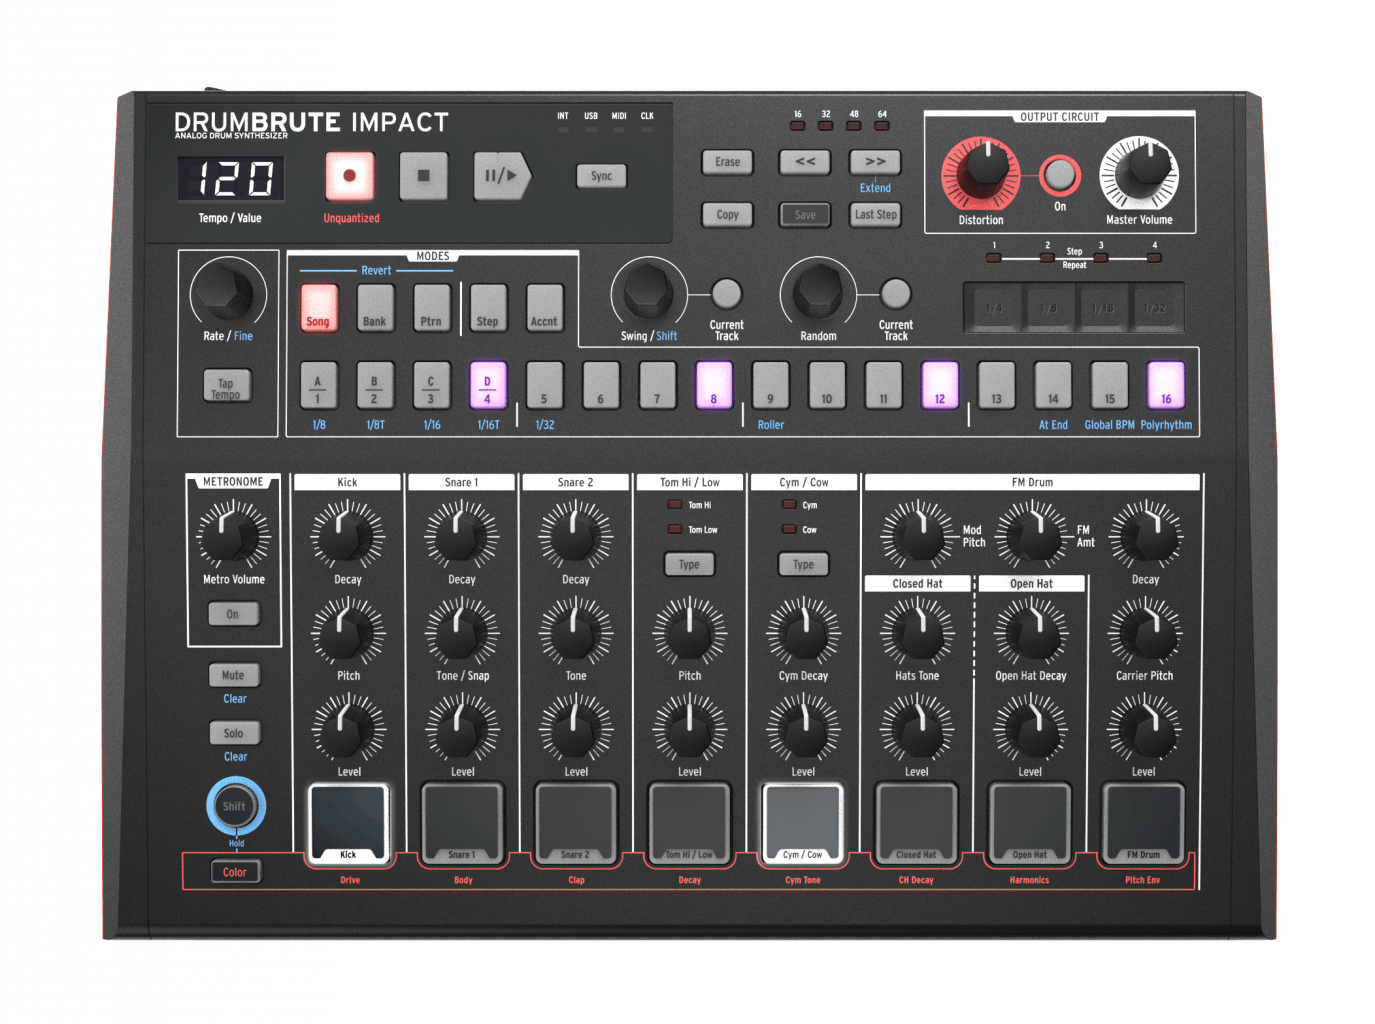
Task: Click the Snare 2 Level knob
Action: (575, 727)
